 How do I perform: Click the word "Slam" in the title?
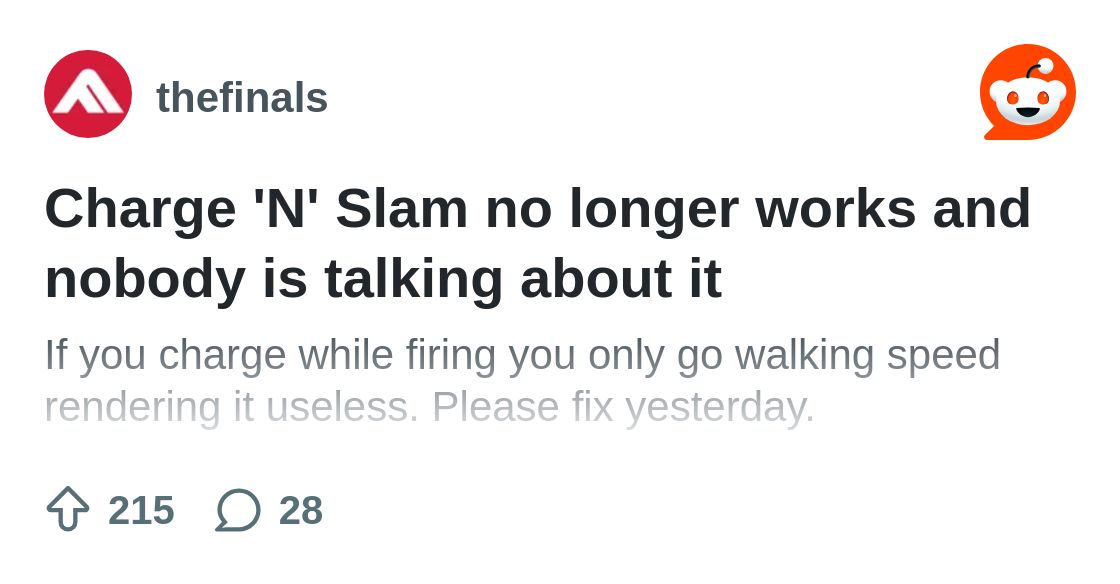click(401, 209)
